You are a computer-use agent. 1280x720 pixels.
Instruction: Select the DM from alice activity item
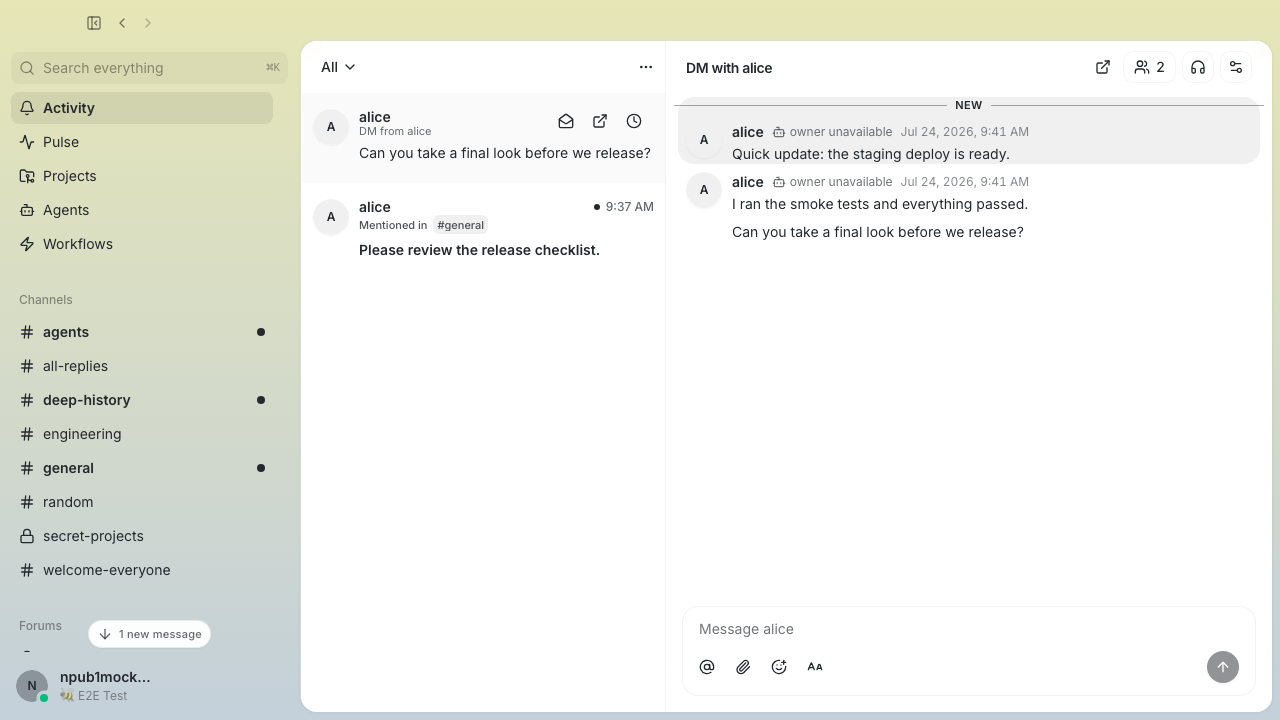(x=483, y=137)
